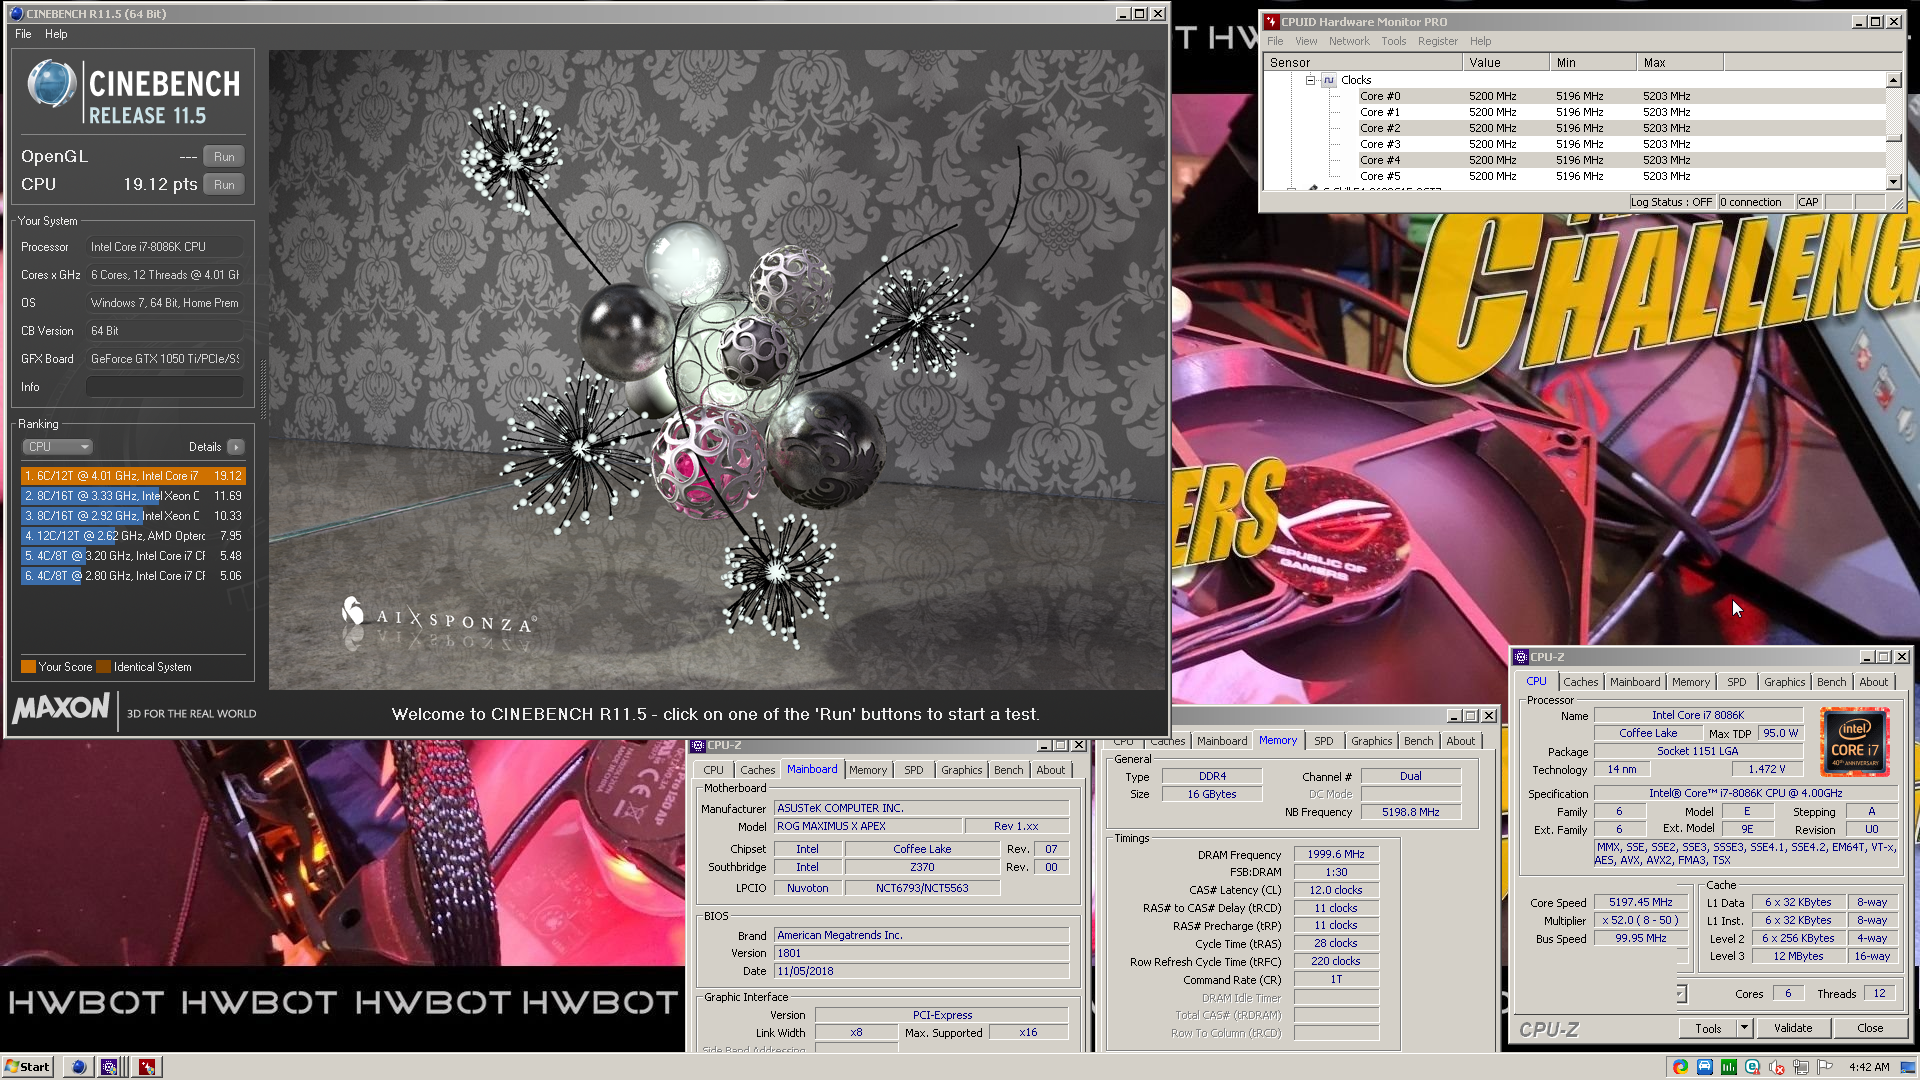Screen dimensions: 1920x1080
Task: Open the processor selection dropdown in CPU-Z
Action: pyautogui.click(x=1682, y=994)
